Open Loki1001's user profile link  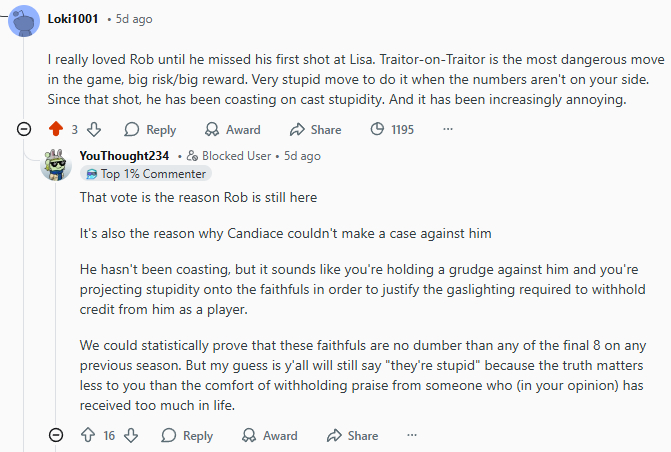tap(75, 19)
